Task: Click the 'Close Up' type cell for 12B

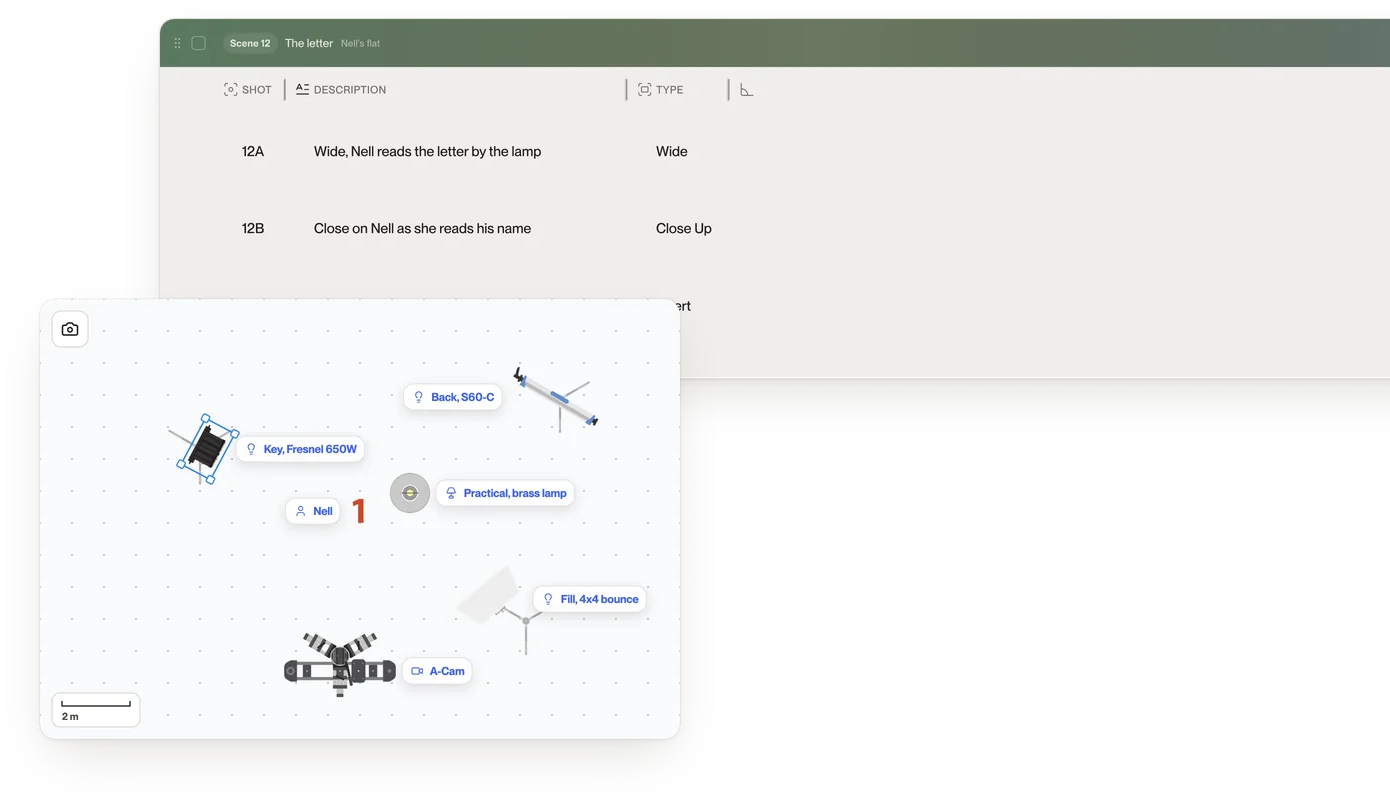Action: [684, 229]
